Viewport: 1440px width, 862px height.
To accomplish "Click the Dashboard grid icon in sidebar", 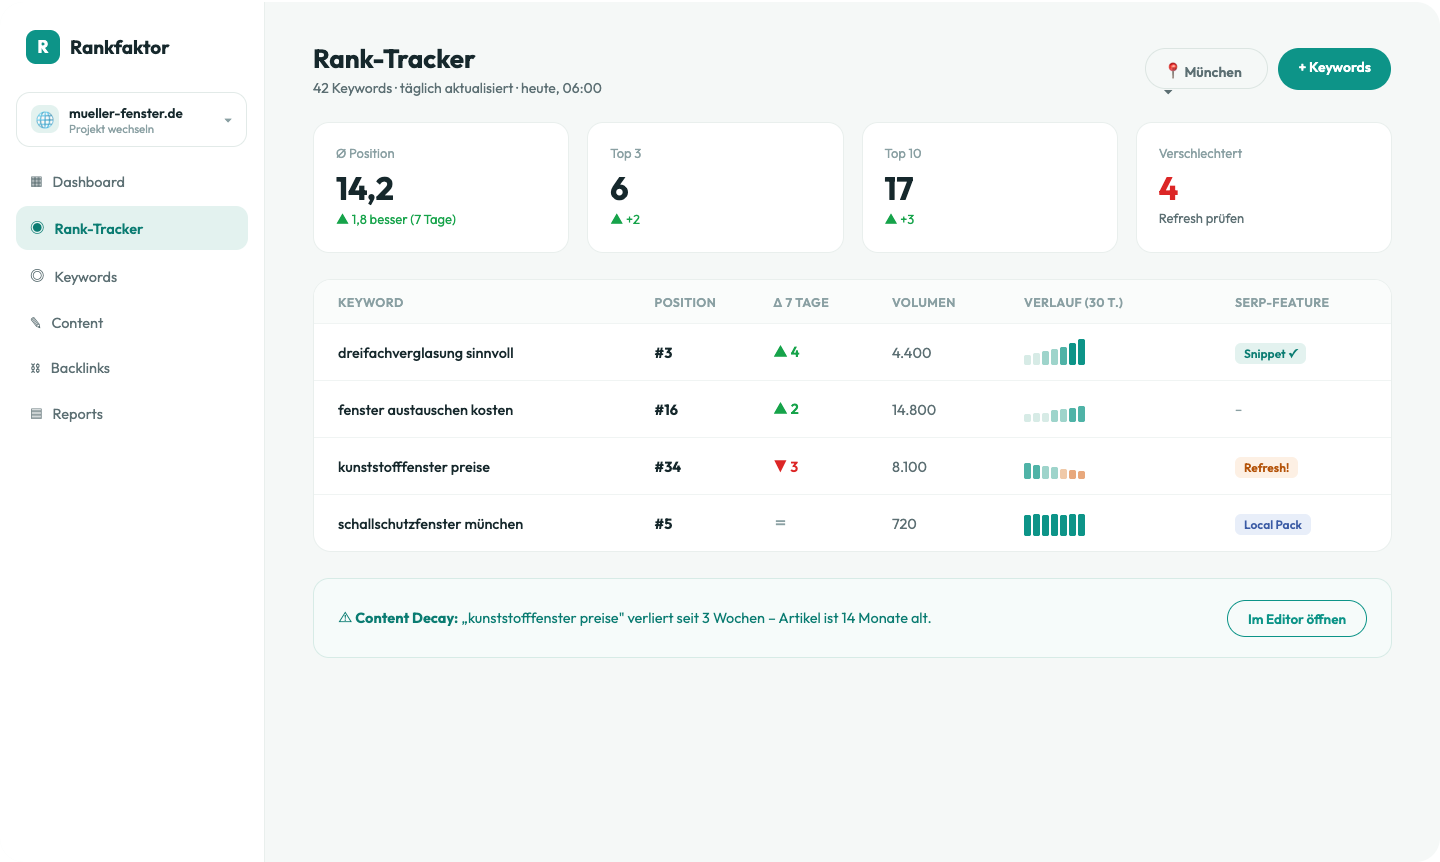I will pyautogui.click(x=37, y=182).
